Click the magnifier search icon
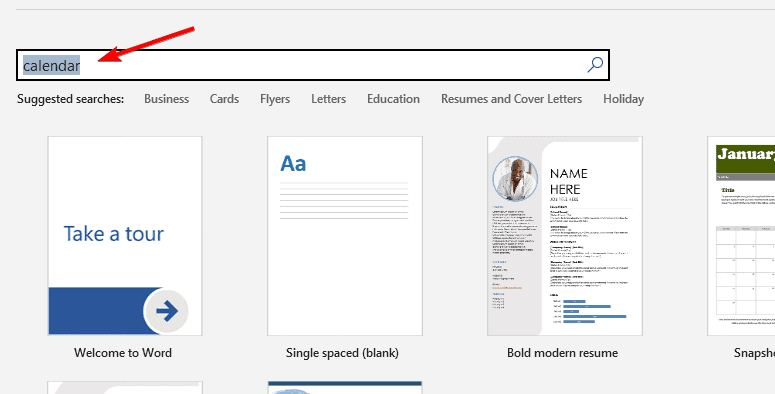Screen dimensions: 775x394 coord(595,65)
